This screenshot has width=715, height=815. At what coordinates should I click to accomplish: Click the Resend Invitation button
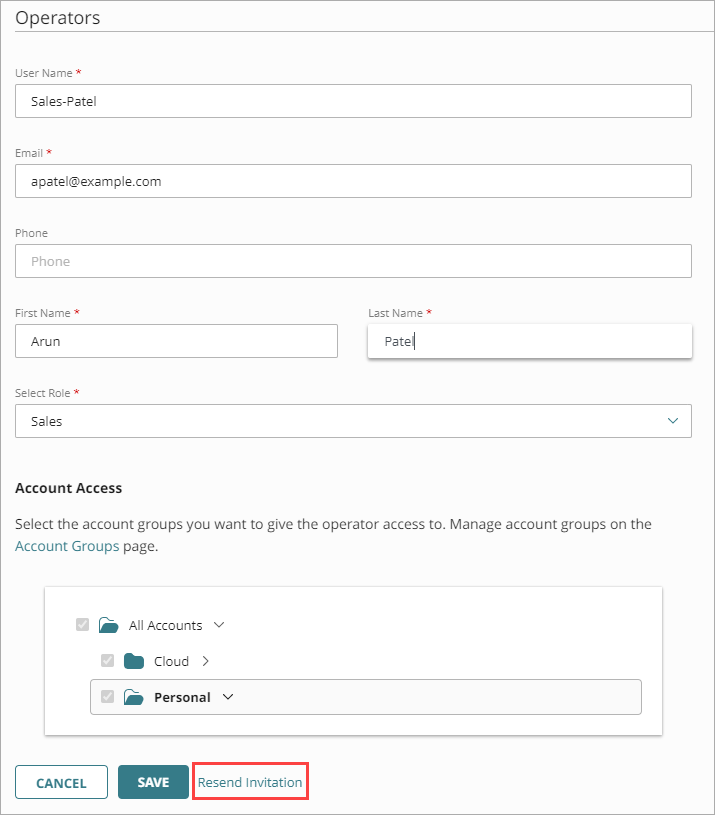coord(250,781)
